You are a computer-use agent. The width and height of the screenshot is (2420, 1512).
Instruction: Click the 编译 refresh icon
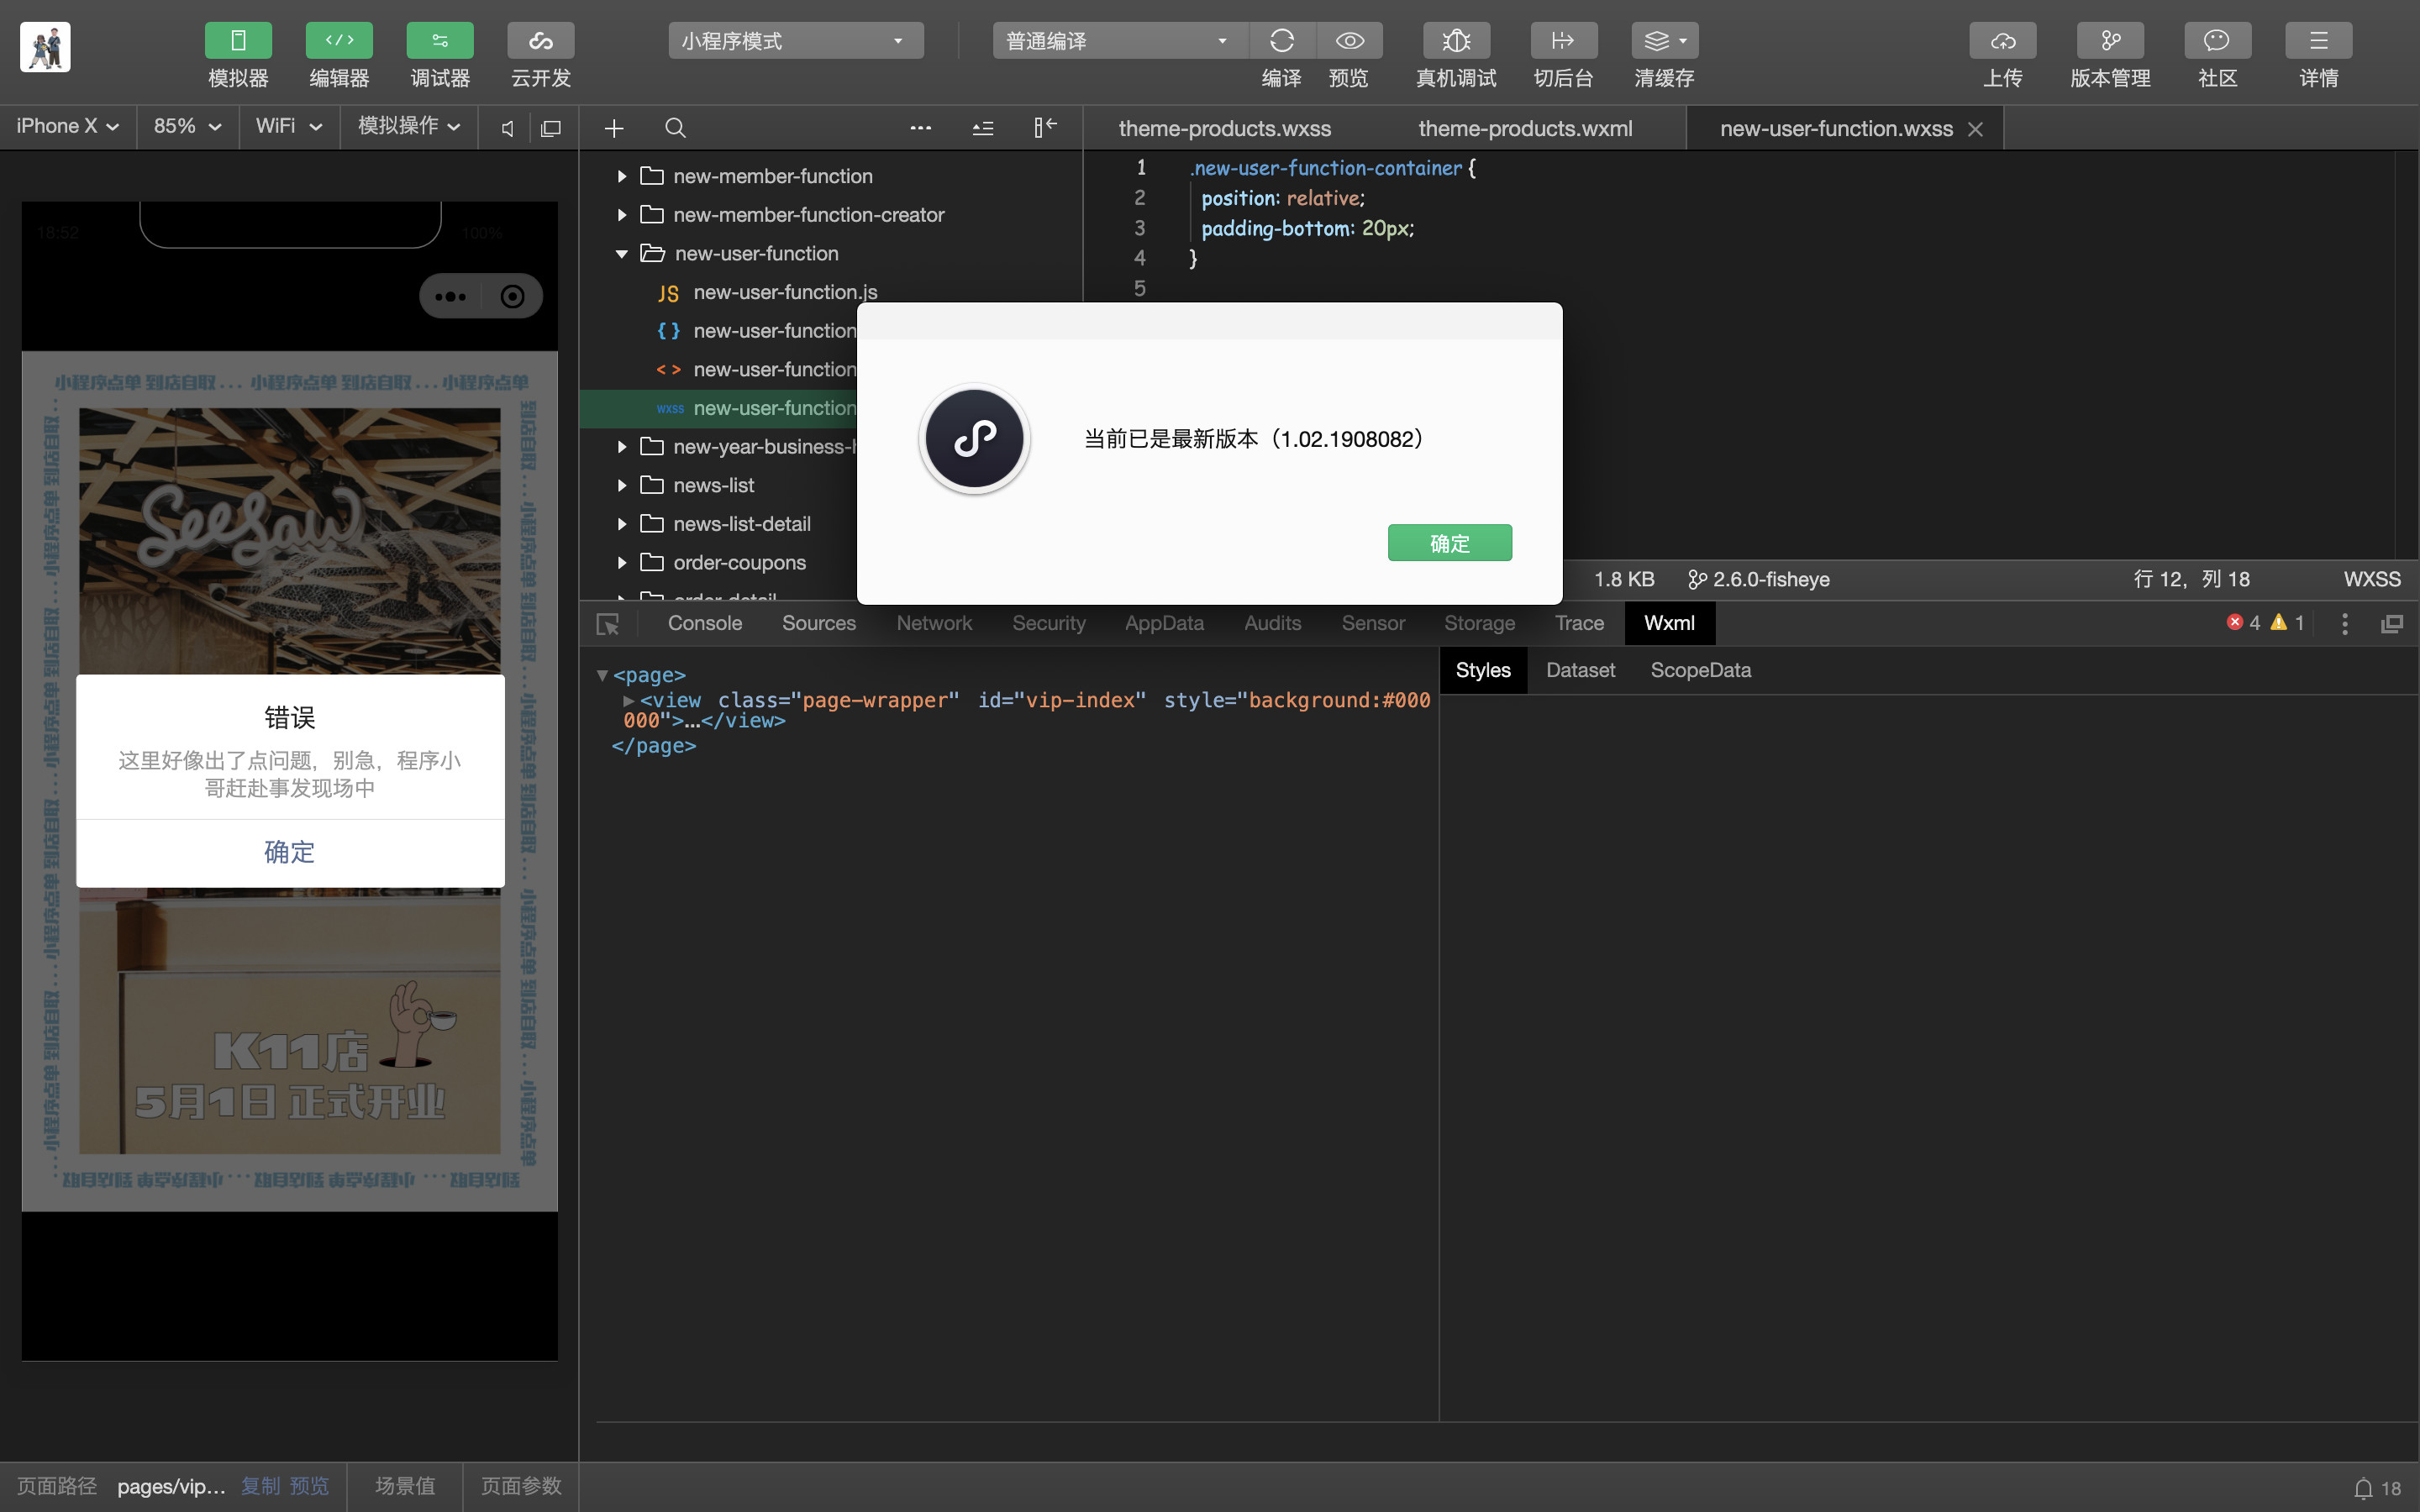pyautogui.click(x=1282, y=41)
